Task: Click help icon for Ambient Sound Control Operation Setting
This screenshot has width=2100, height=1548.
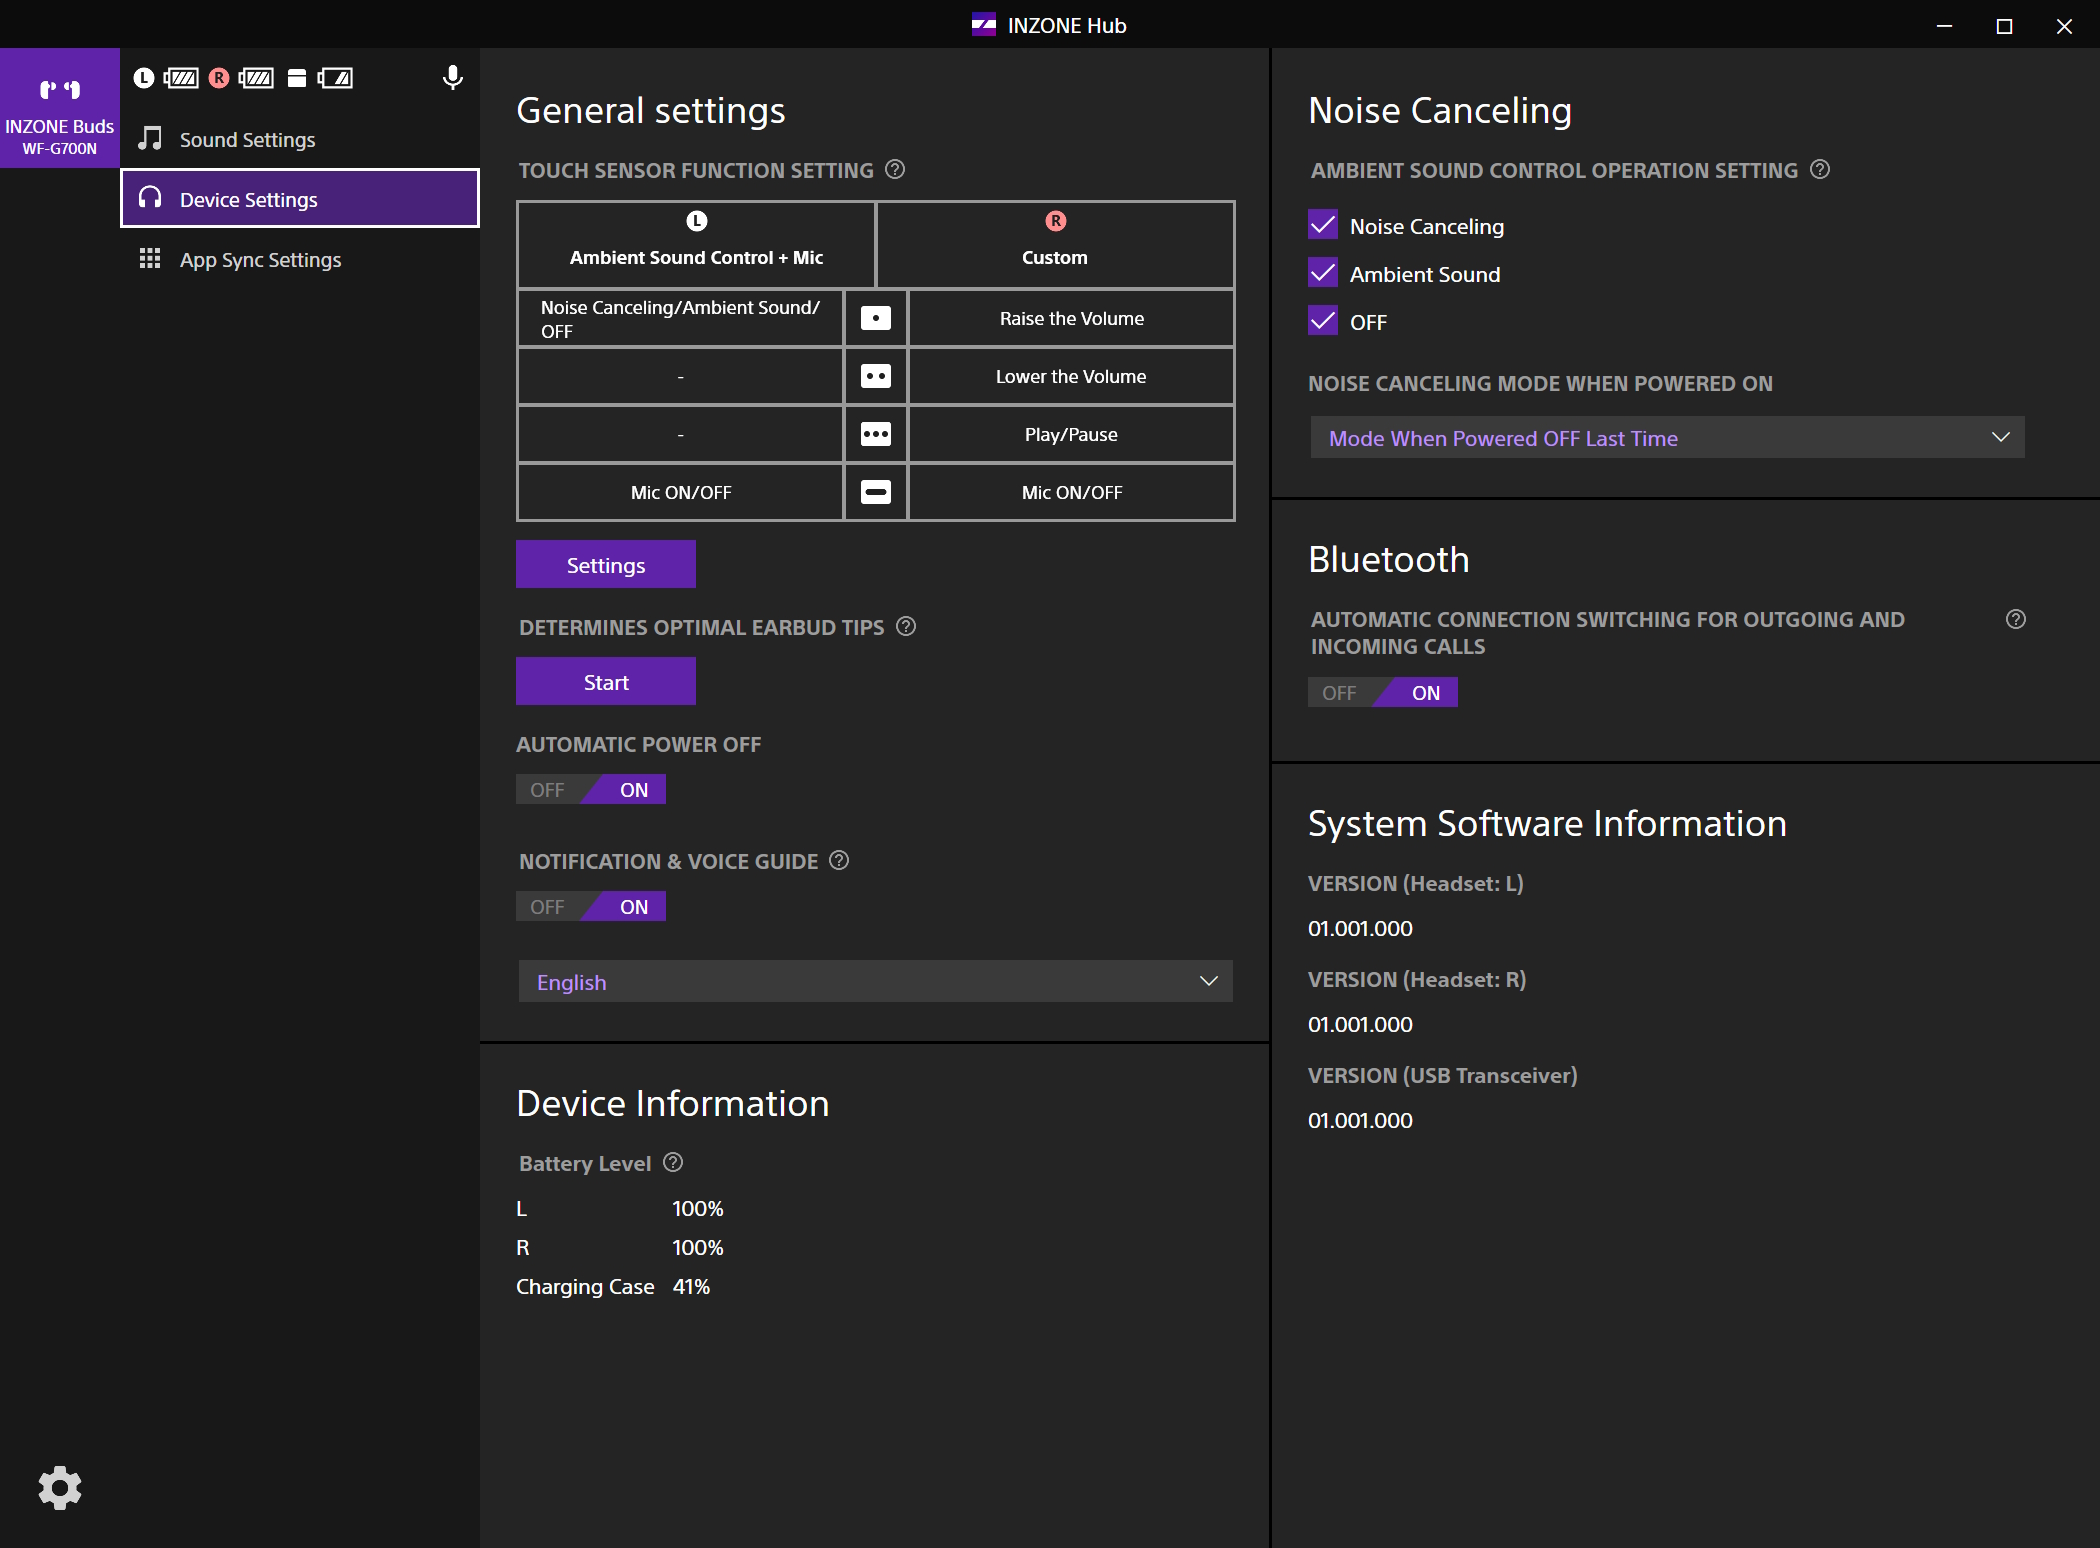Action: pyautogui.click(x=1820, y=170)
